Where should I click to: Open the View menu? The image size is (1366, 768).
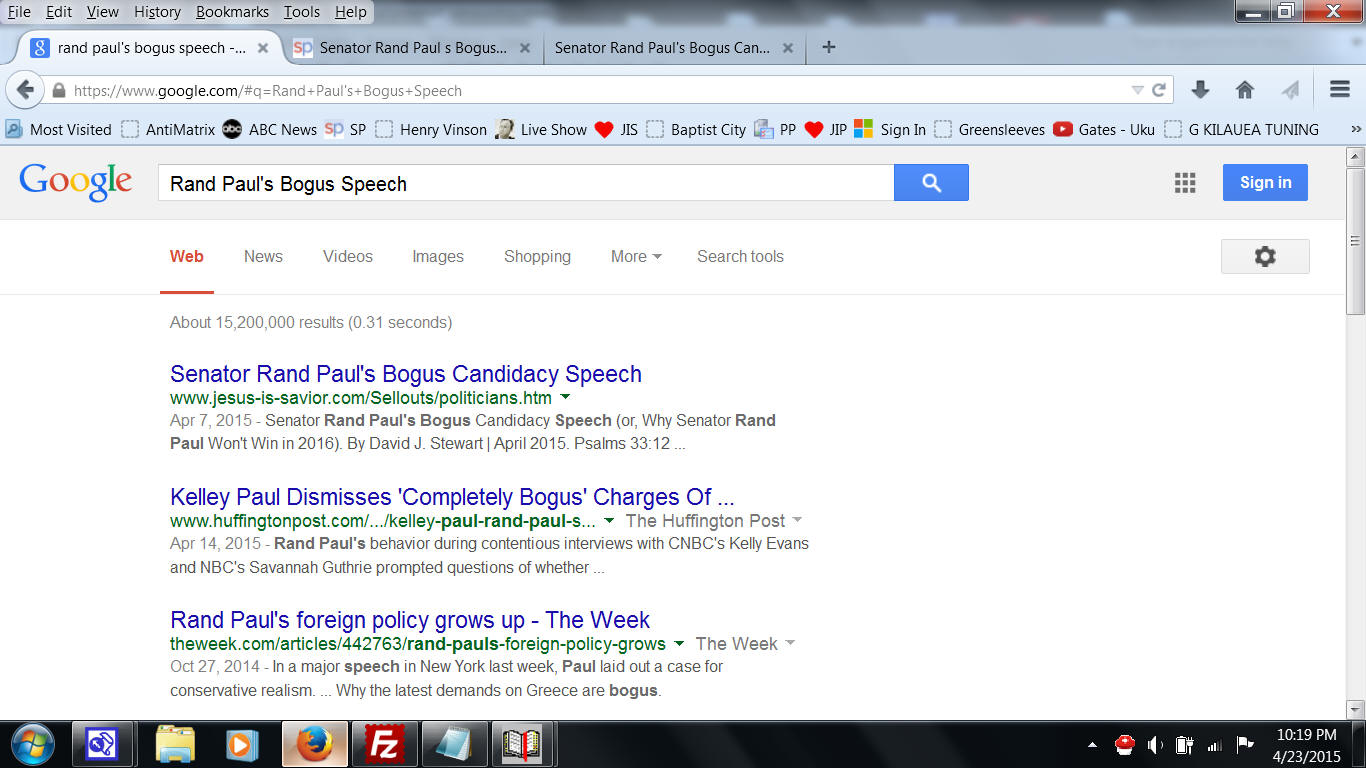coord(102,12)
